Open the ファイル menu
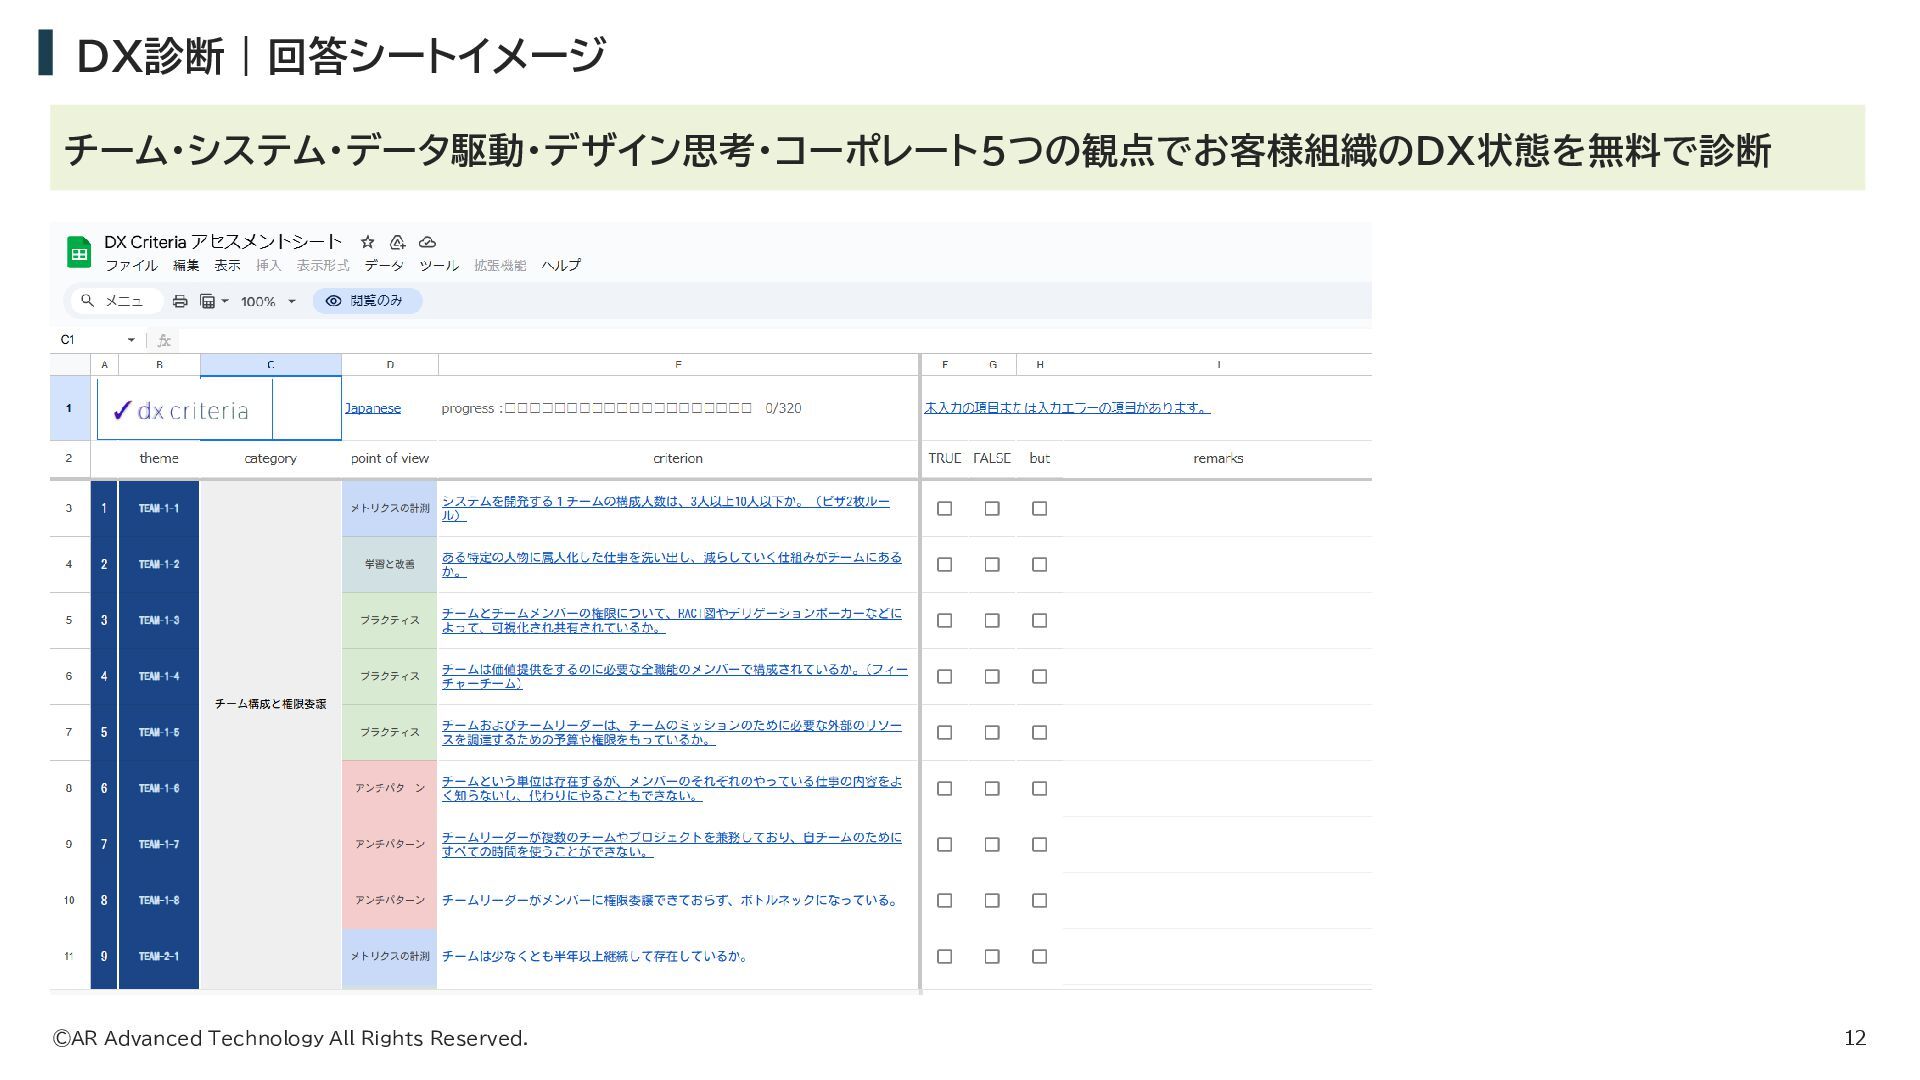 pyautogui.click(x=131, y=266)
